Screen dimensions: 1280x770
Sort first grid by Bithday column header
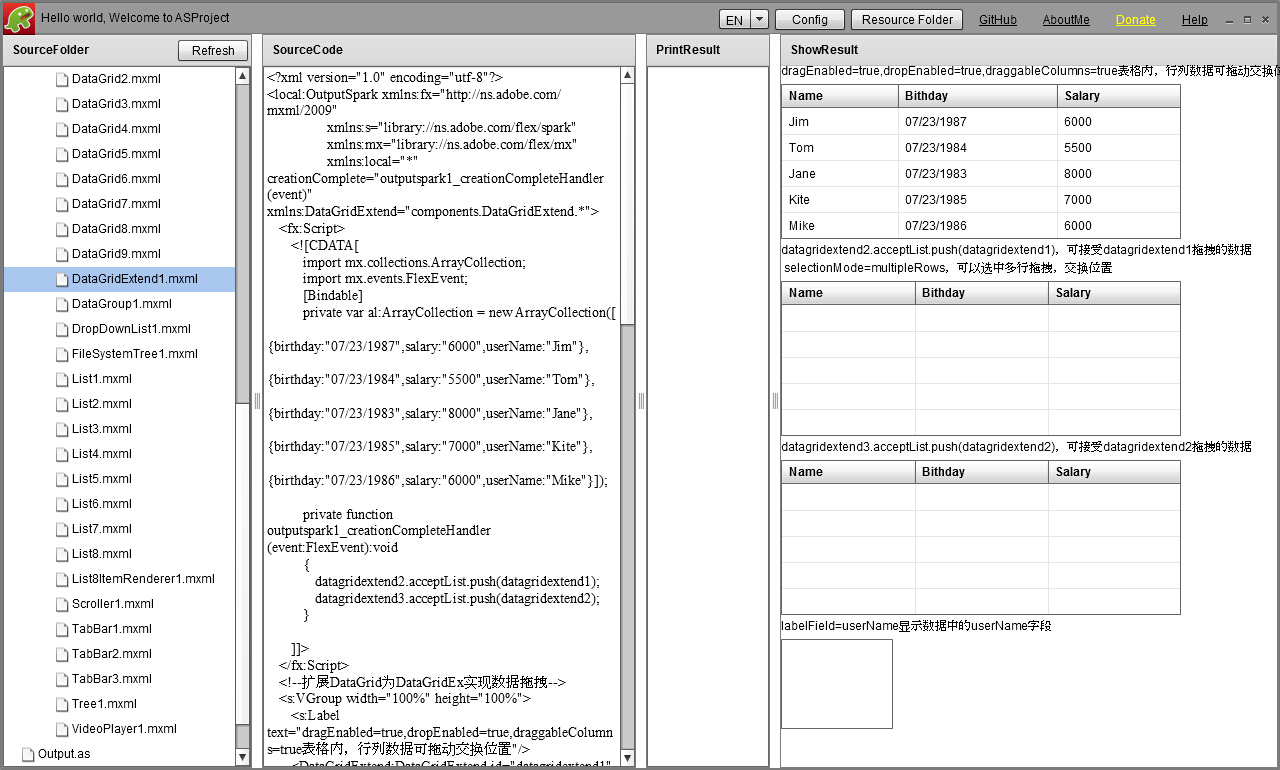[978, 96]
